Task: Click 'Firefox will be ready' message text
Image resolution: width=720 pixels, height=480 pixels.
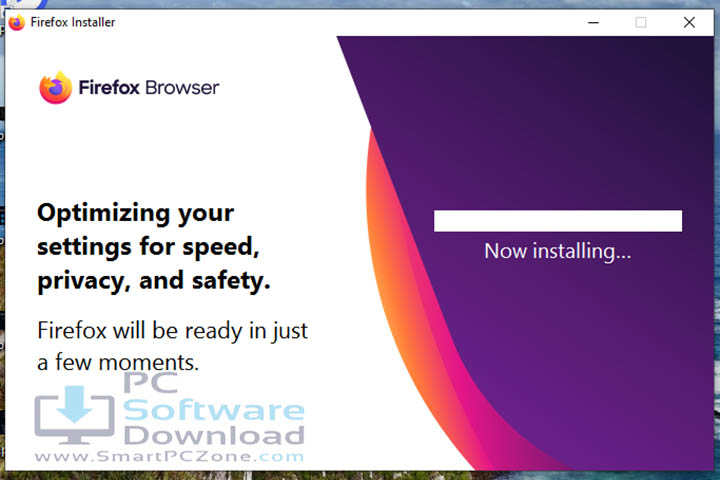Action: coord(173,346)
